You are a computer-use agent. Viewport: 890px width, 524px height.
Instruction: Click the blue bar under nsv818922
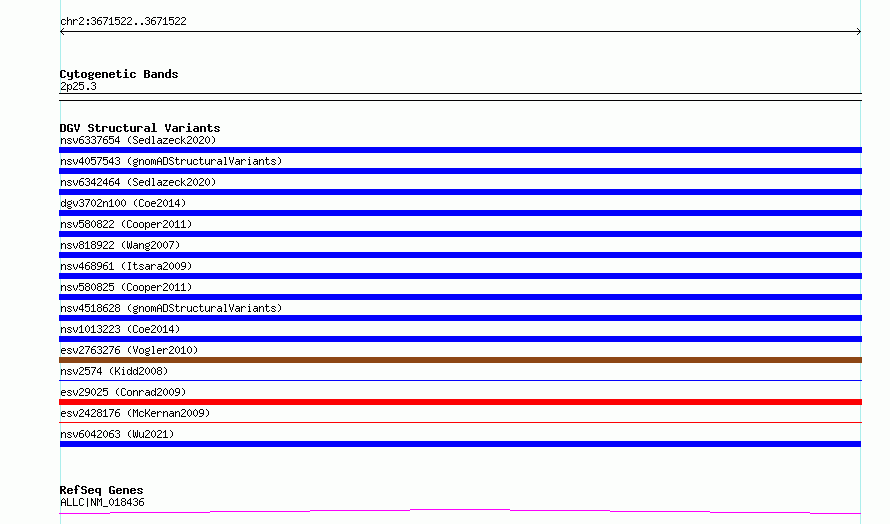click(460, 255)
